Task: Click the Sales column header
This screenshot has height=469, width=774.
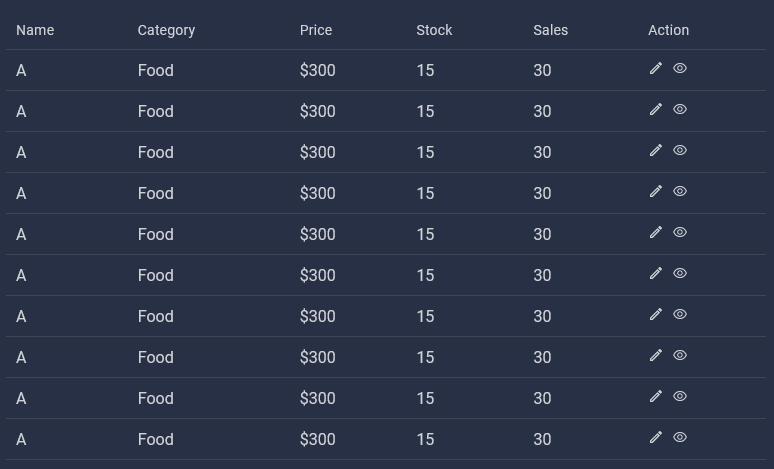Action: pyautogui.click(x=550, y=30)
